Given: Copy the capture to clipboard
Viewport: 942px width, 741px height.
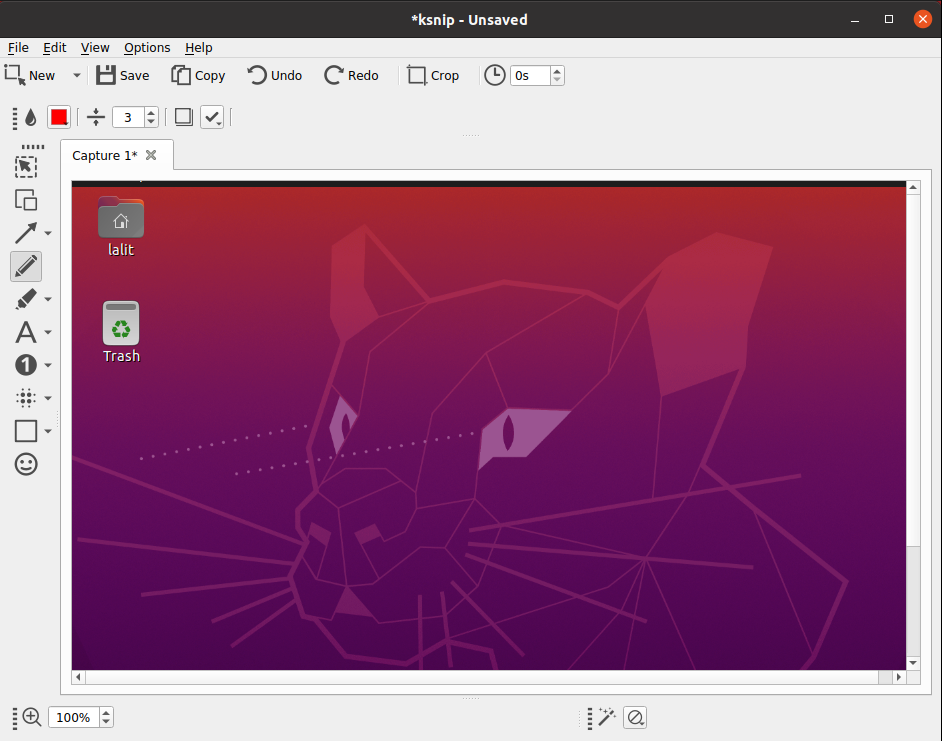Looking at the screenshot, I should [x=198, y=75].
